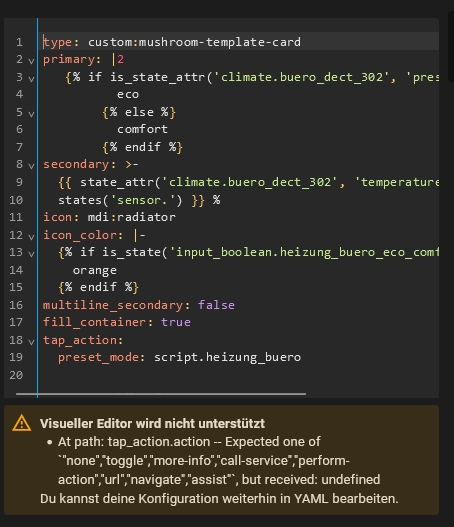Click line number 20 in the gutter
Viewport: 454px width, 527px height.
(x=16, y=375)
